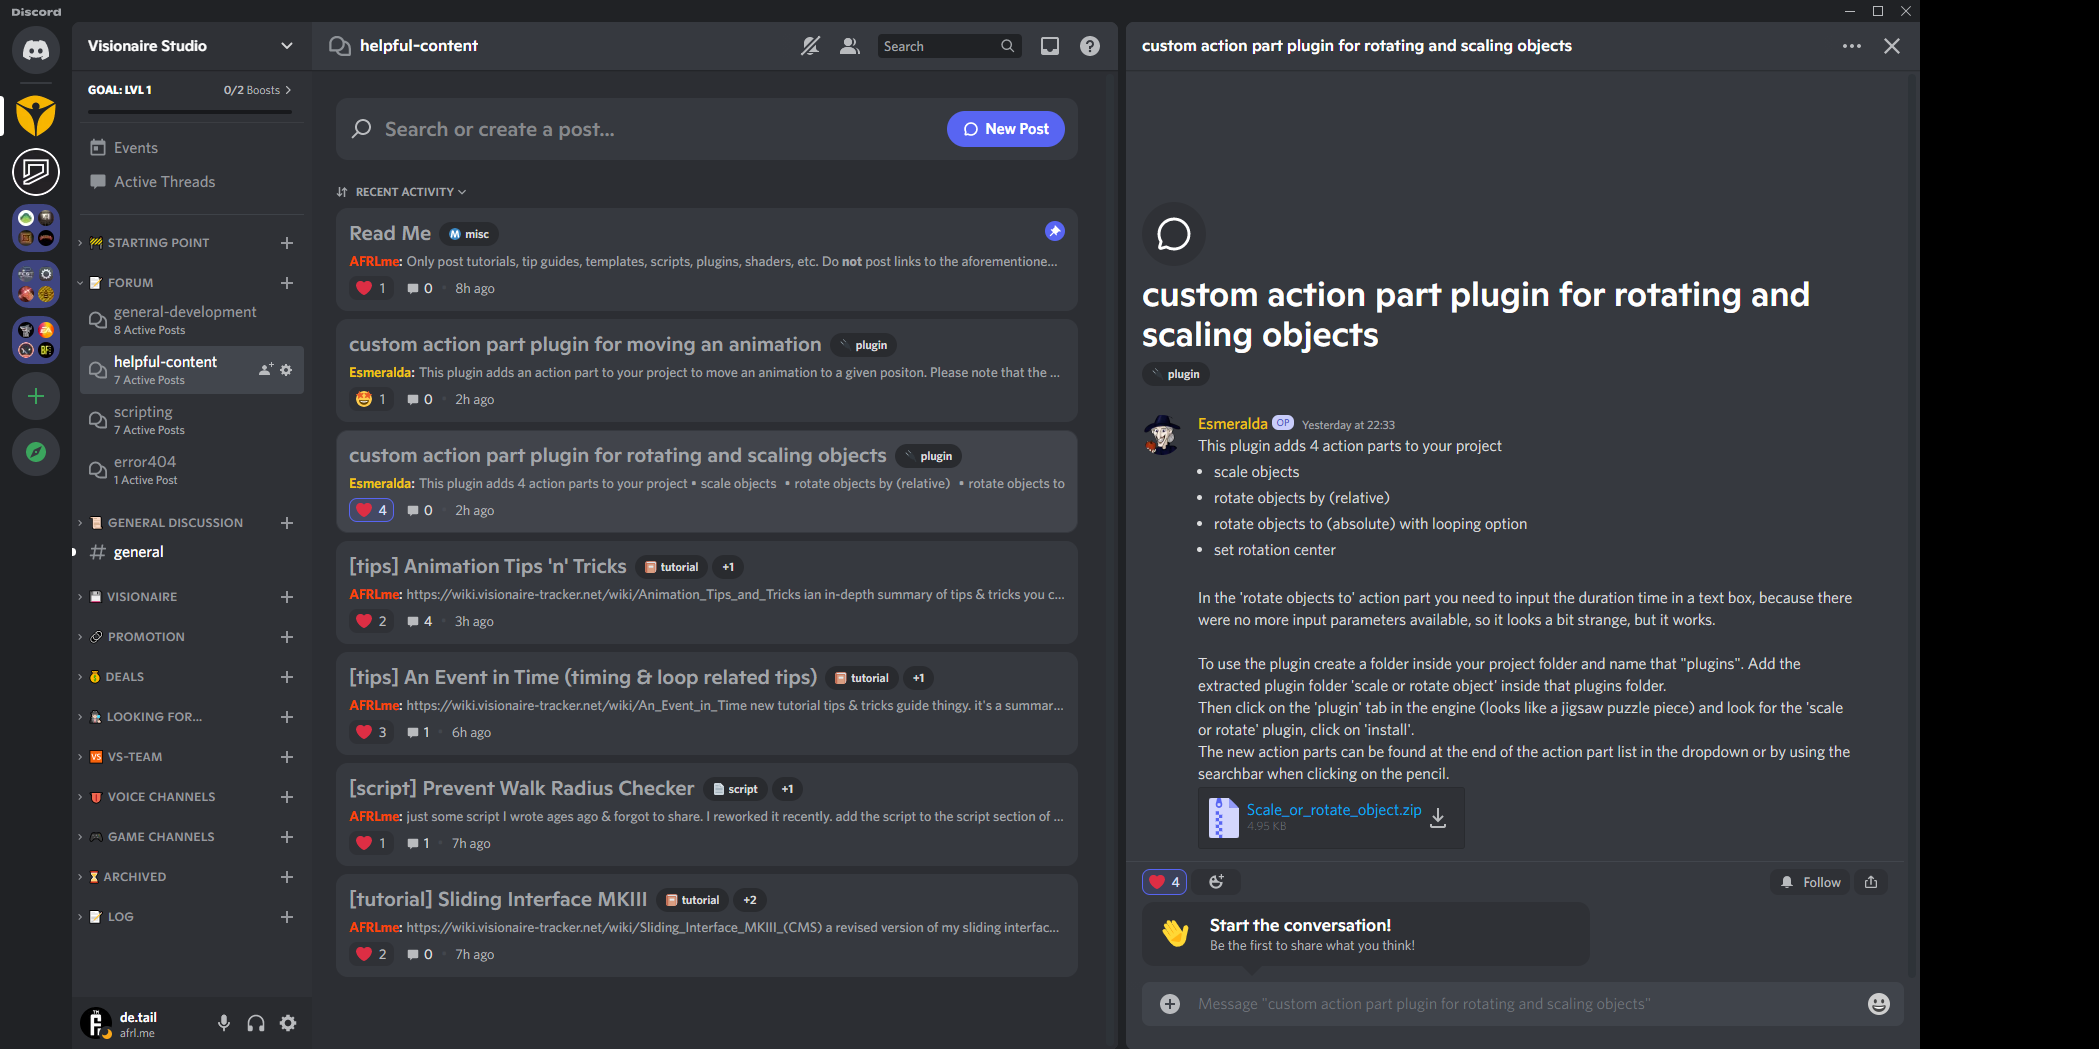
Task: Close the thread panel with X
Action: [1892, 46]
